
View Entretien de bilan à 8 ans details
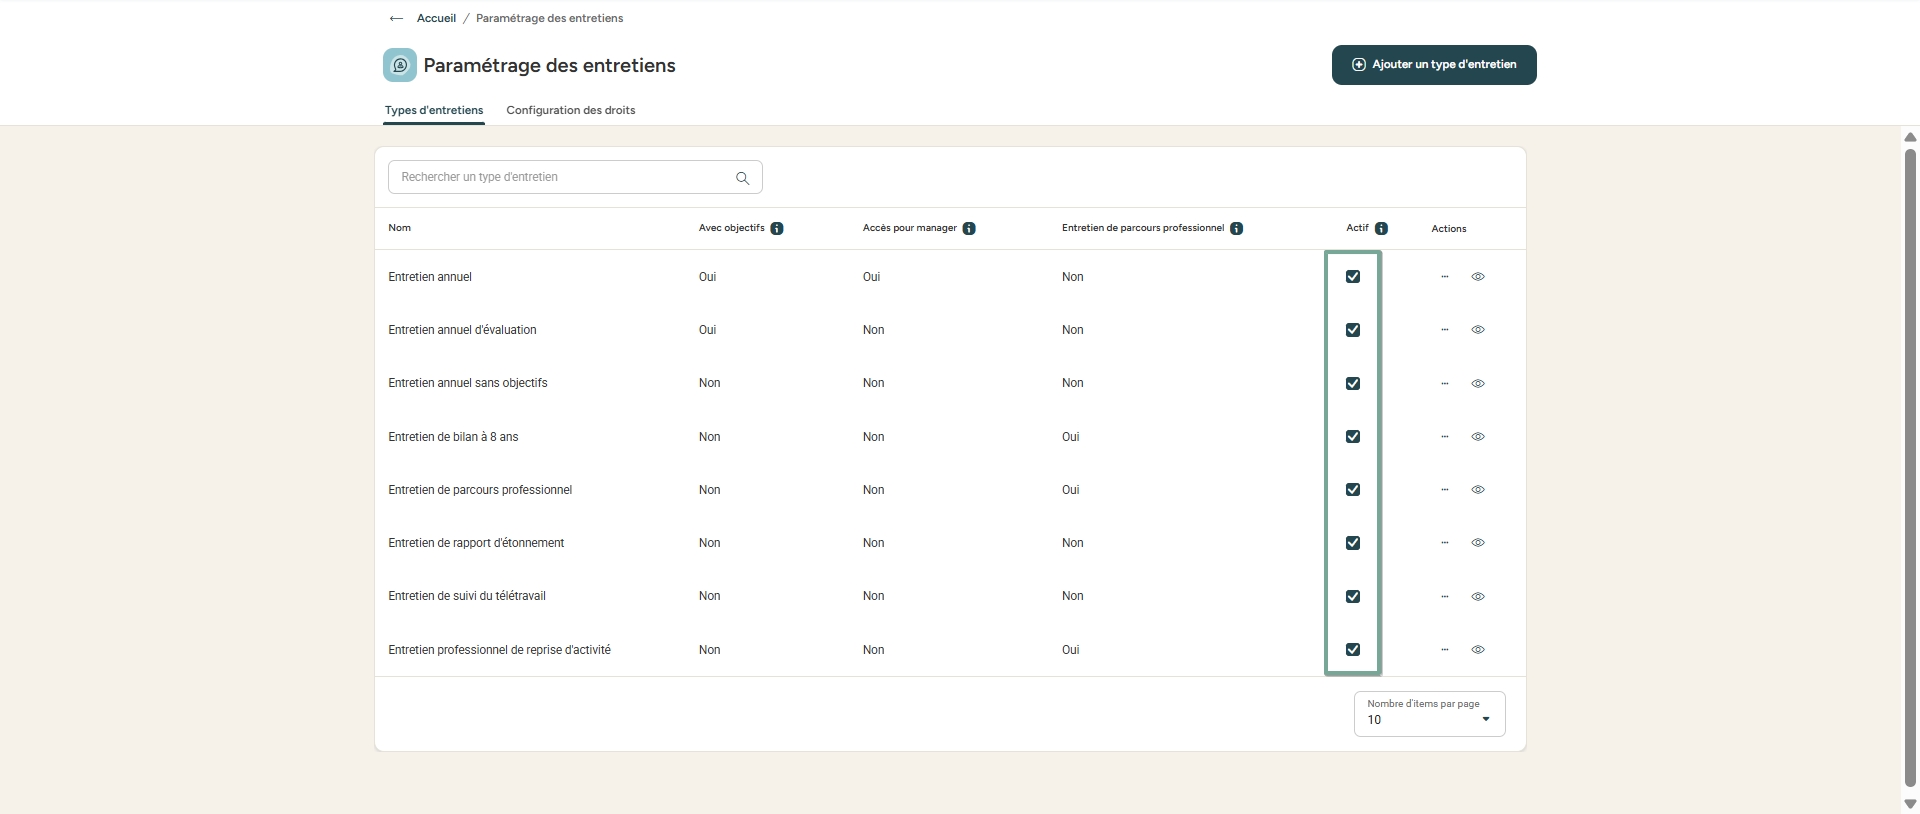pos(1478,437)
